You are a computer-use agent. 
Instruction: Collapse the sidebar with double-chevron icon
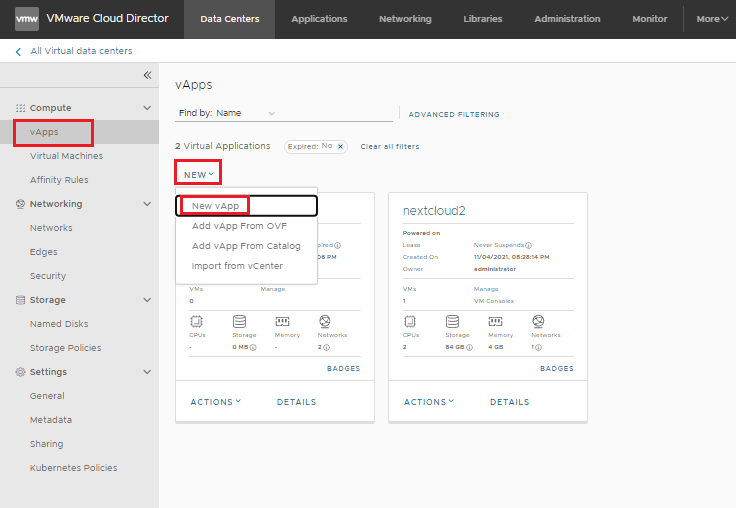click(147, 75)
